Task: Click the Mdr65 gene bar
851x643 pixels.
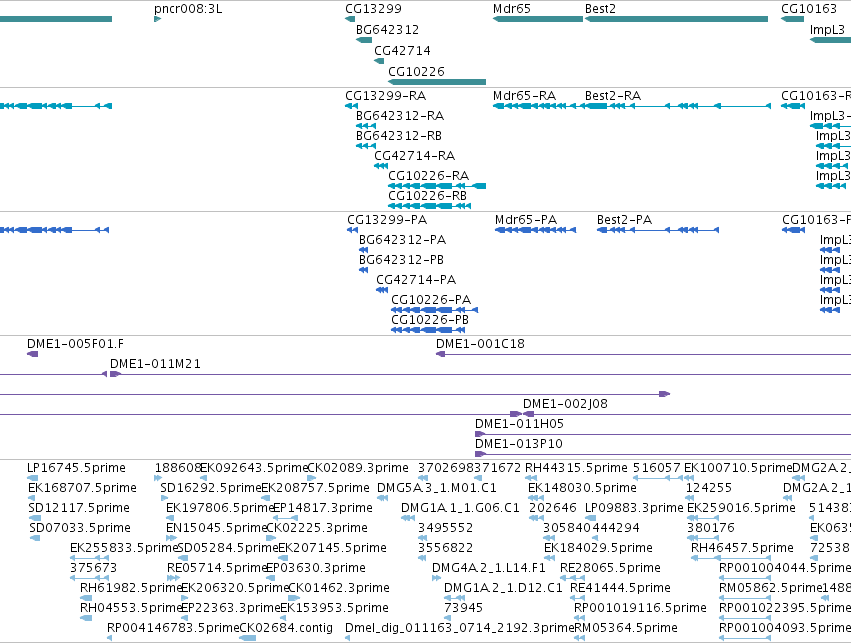Action: tap(538, 19)
